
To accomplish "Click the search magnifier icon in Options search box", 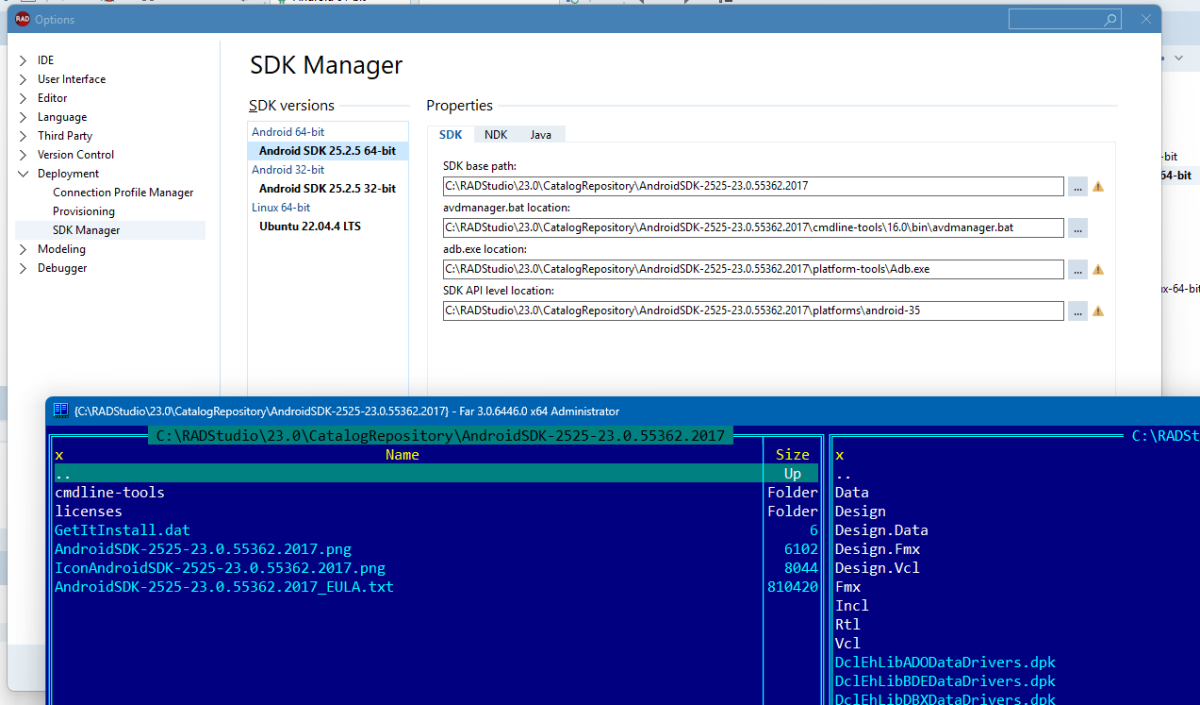I will 1111,19.
